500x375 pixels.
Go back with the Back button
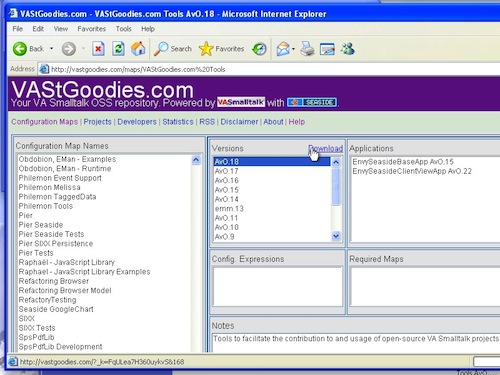click(28, 49)
